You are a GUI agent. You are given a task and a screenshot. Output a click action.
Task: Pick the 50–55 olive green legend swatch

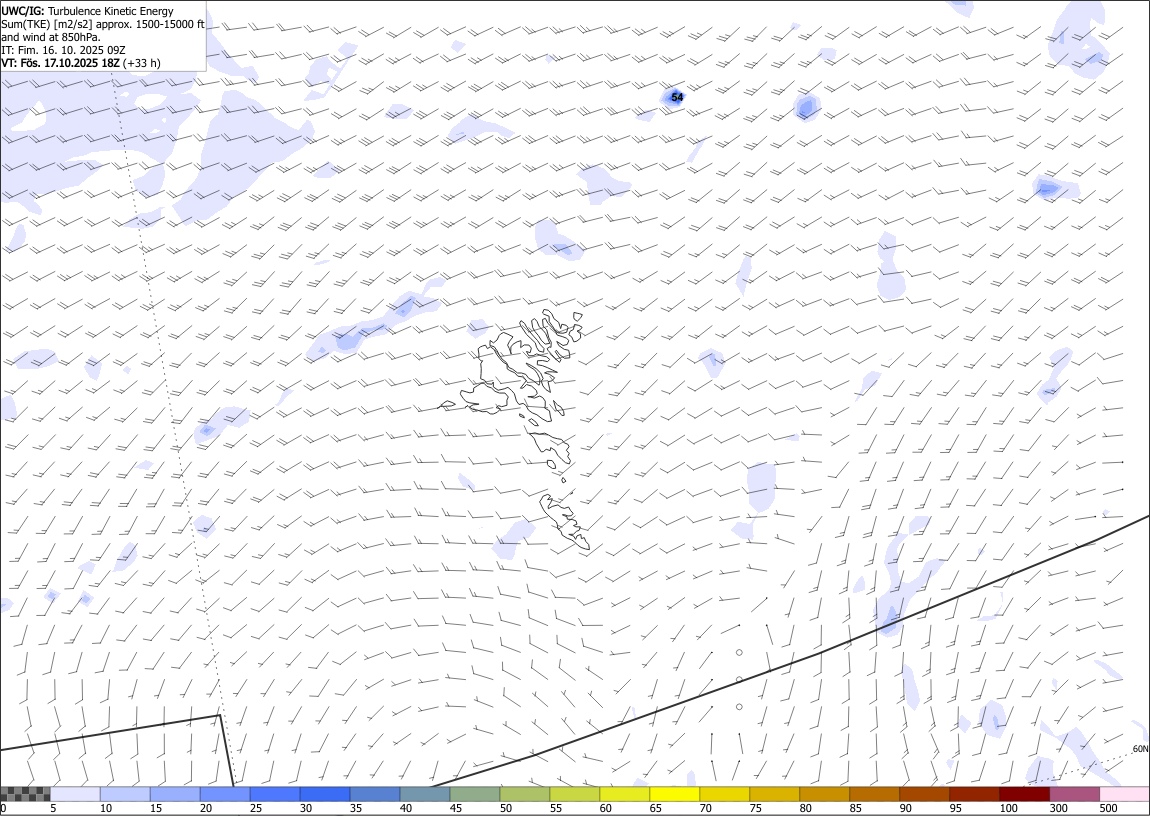pyautogui.click(x=525, y=794)
